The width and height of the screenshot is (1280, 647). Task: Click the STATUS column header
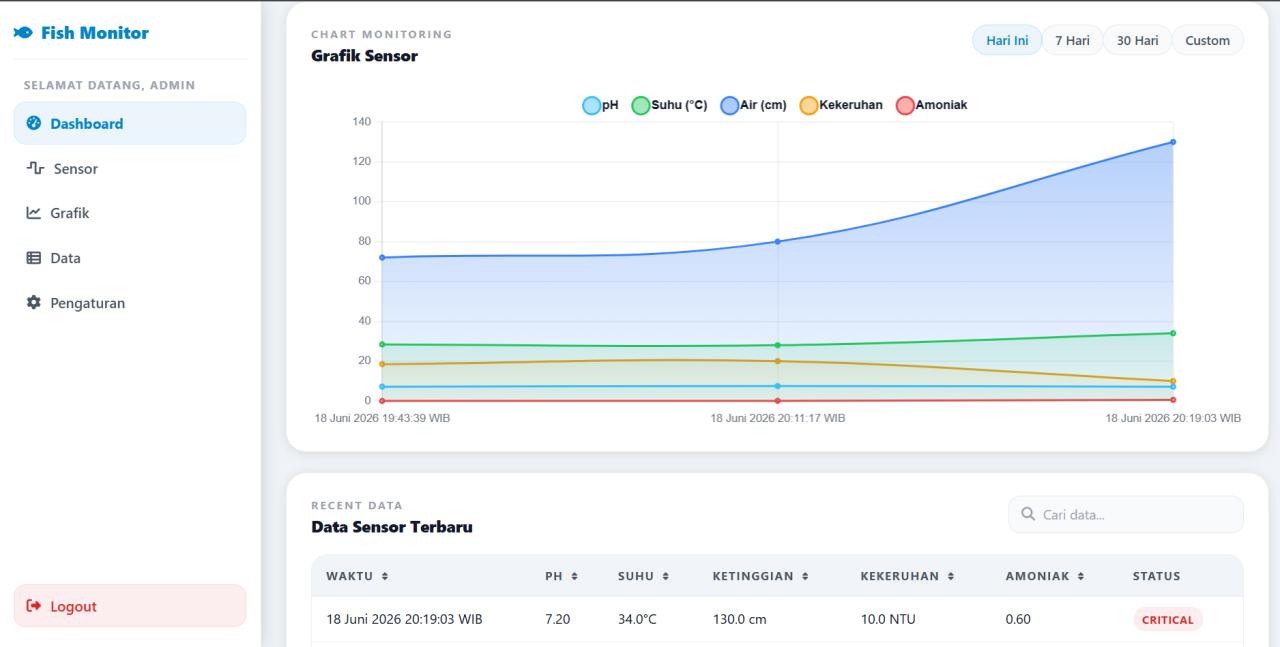pos(1156,576)
